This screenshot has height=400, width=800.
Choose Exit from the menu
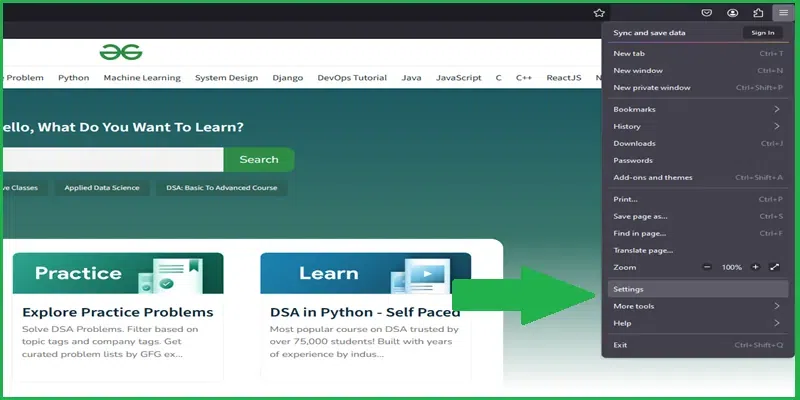pos(697,345)
